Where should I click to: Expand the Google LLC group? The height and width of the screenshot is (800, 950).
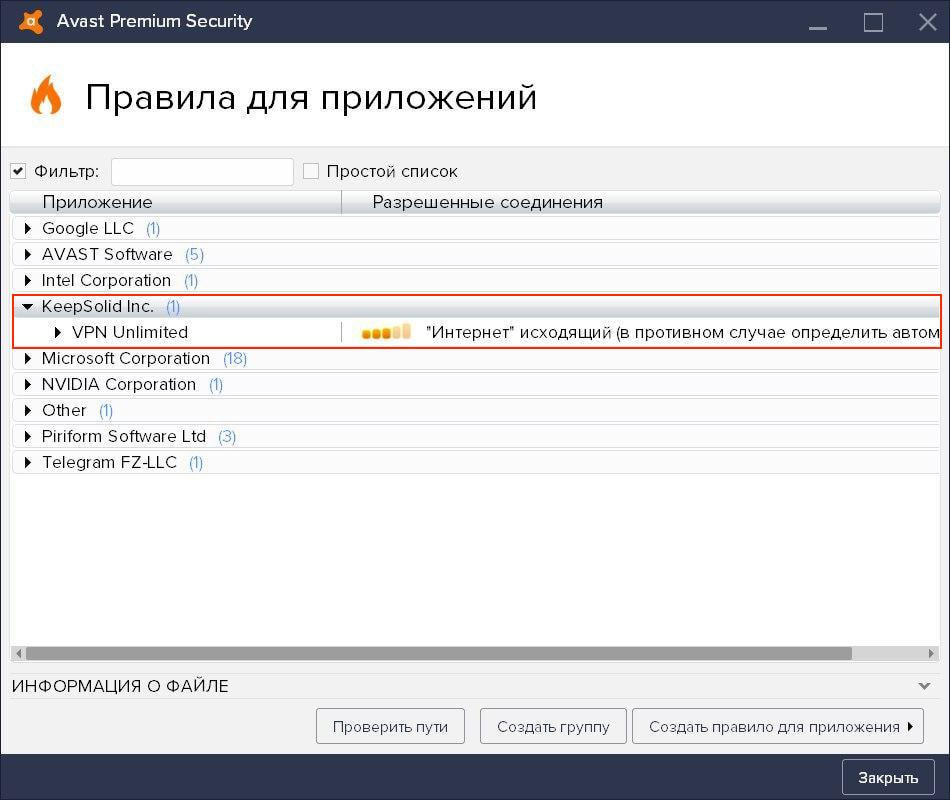(28, 229)
